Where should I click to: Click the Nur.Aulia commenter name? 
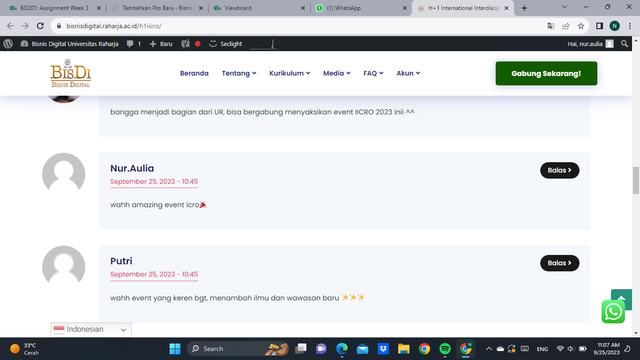click(x=132, y=168)
